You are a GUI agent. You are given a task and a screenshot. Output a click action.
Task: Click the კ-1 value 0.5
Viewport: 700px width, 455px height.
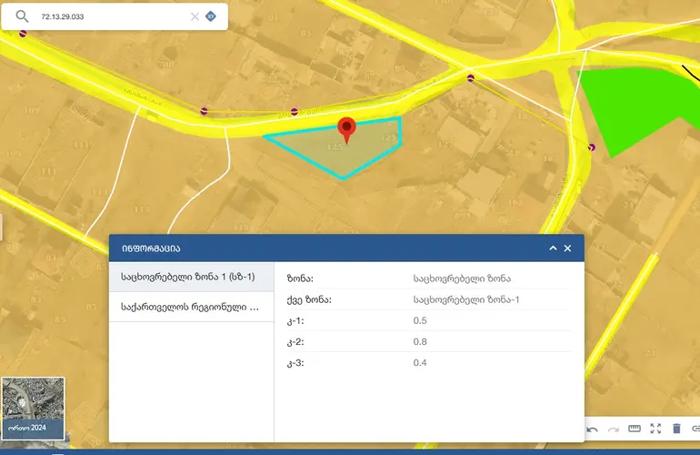[x=420, y=321]
